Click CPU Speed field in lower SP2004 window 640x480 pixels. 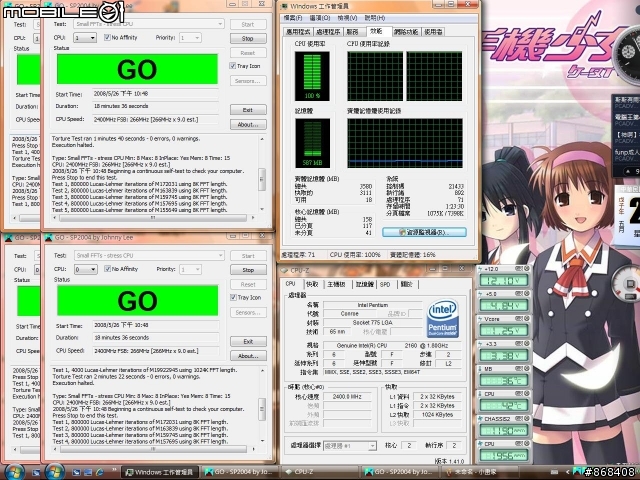(x=156, y=351)
